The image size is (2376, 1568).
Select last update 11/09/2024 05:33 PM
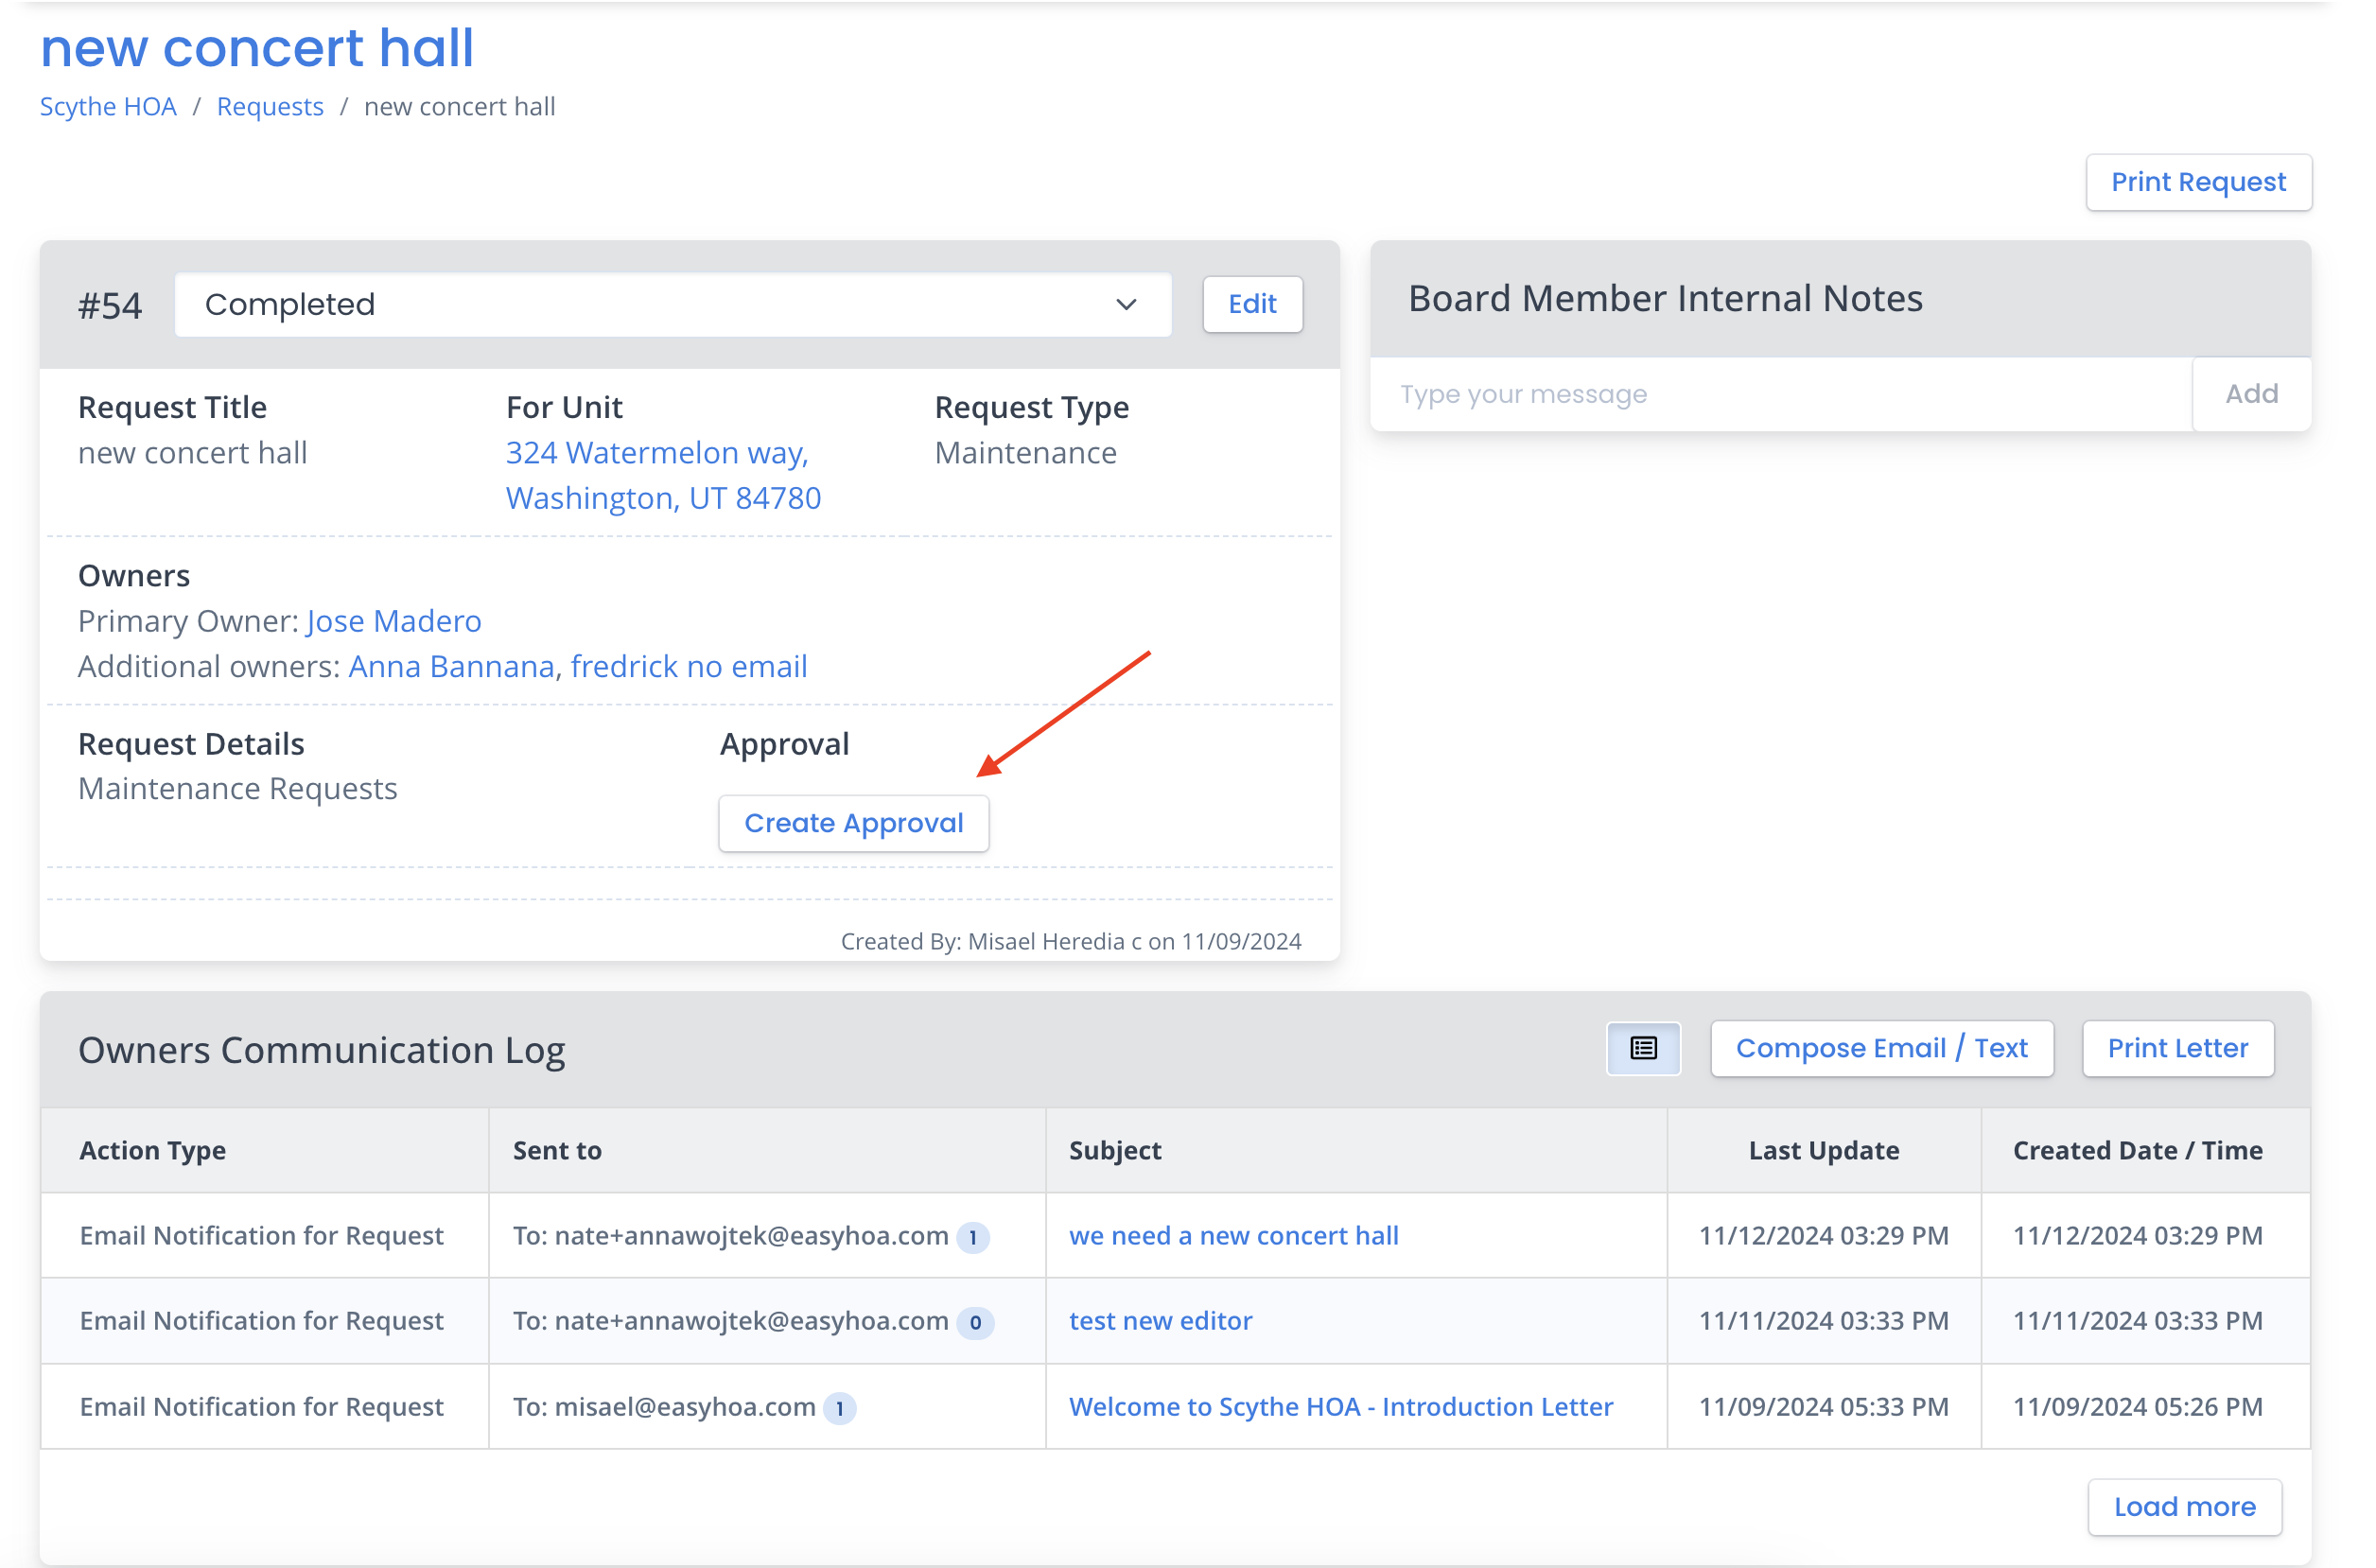(1823, 1406)
